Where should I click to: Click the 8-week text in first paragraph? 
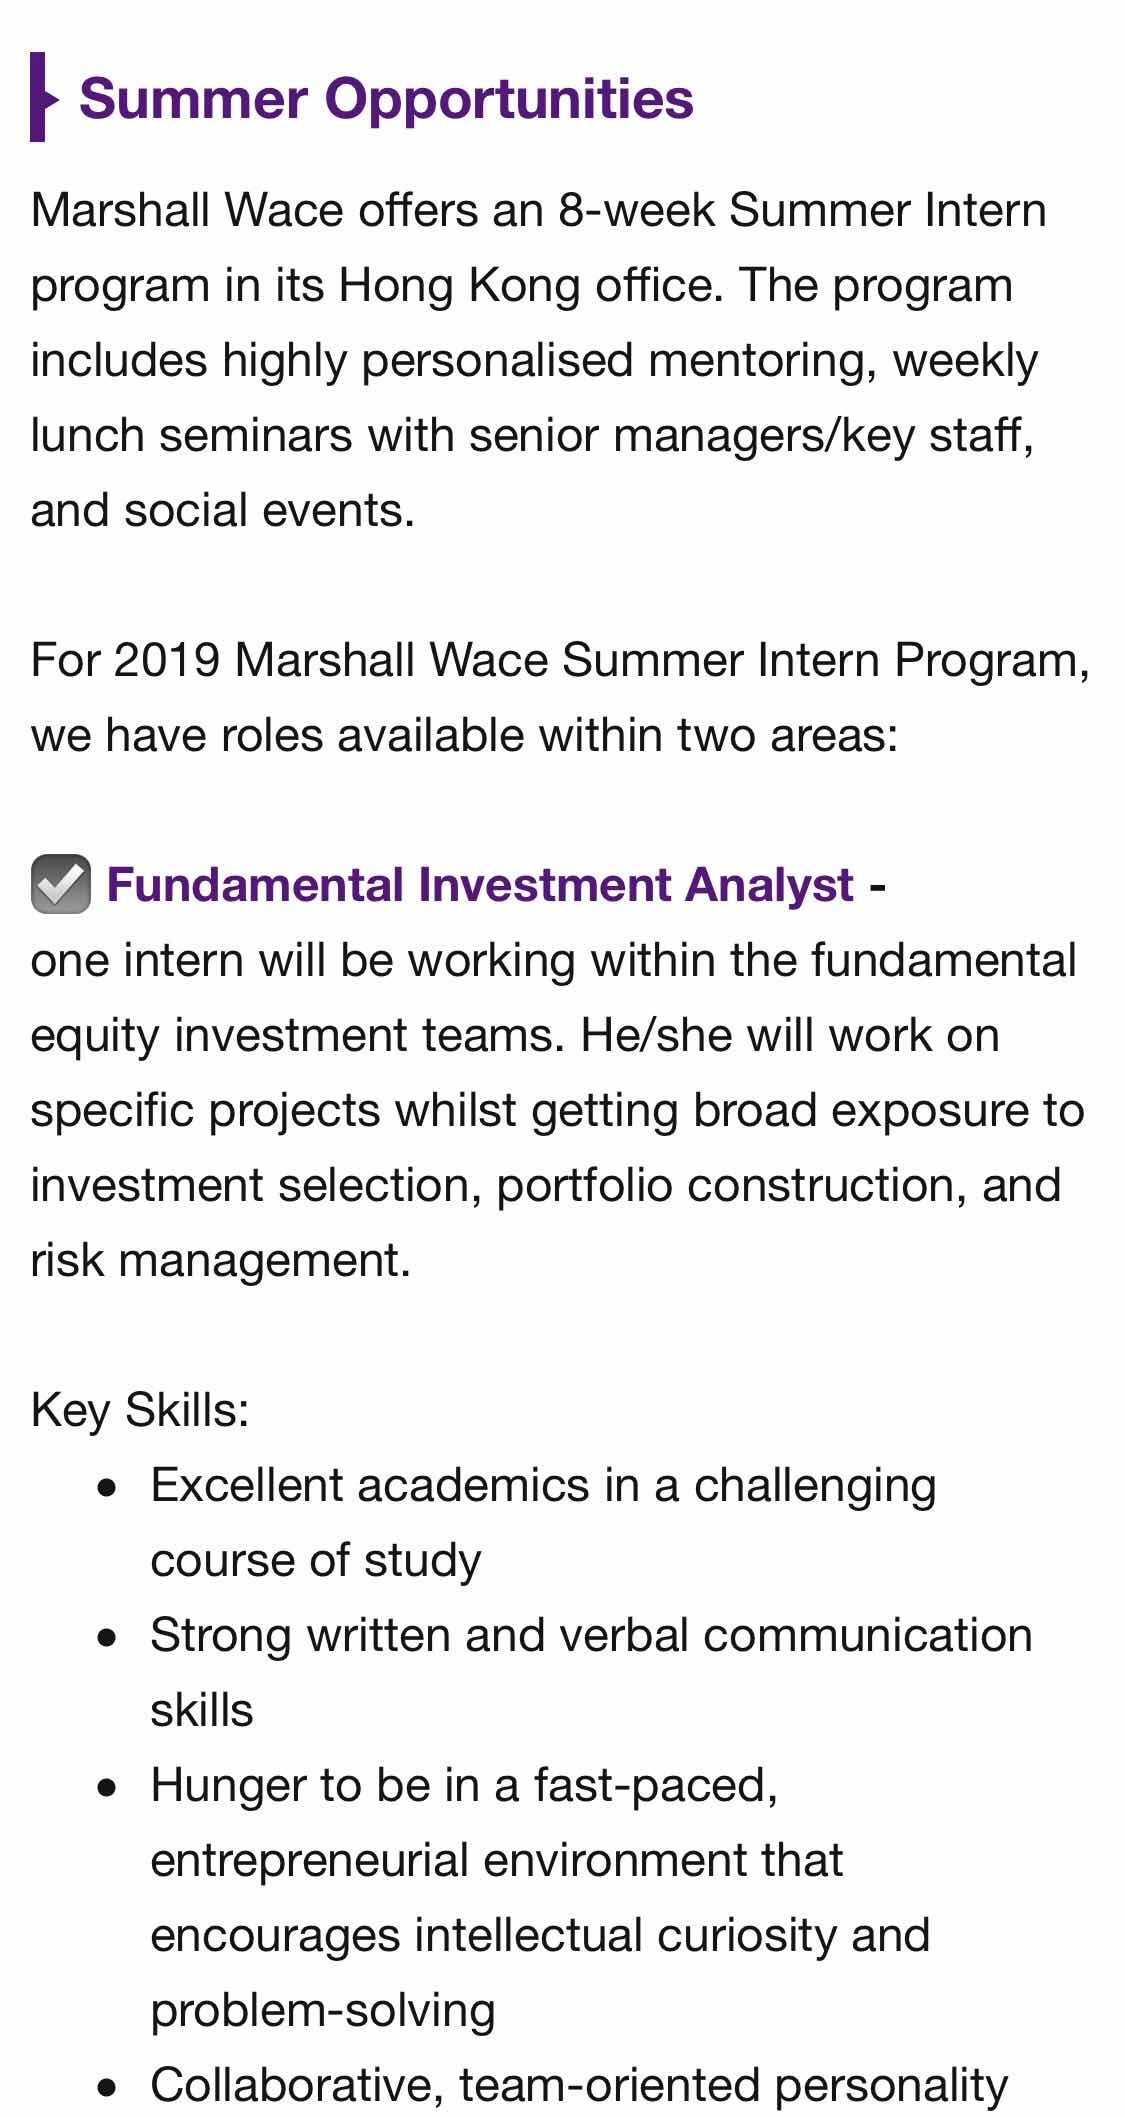(x=636, y=210)
